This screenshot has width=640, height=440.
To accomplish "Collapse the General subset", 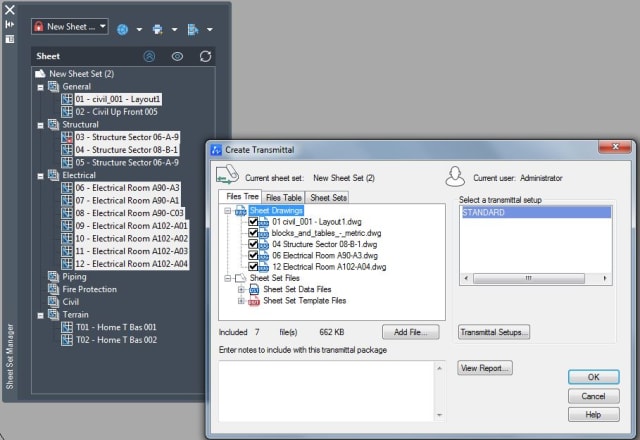I will point(40,87).
